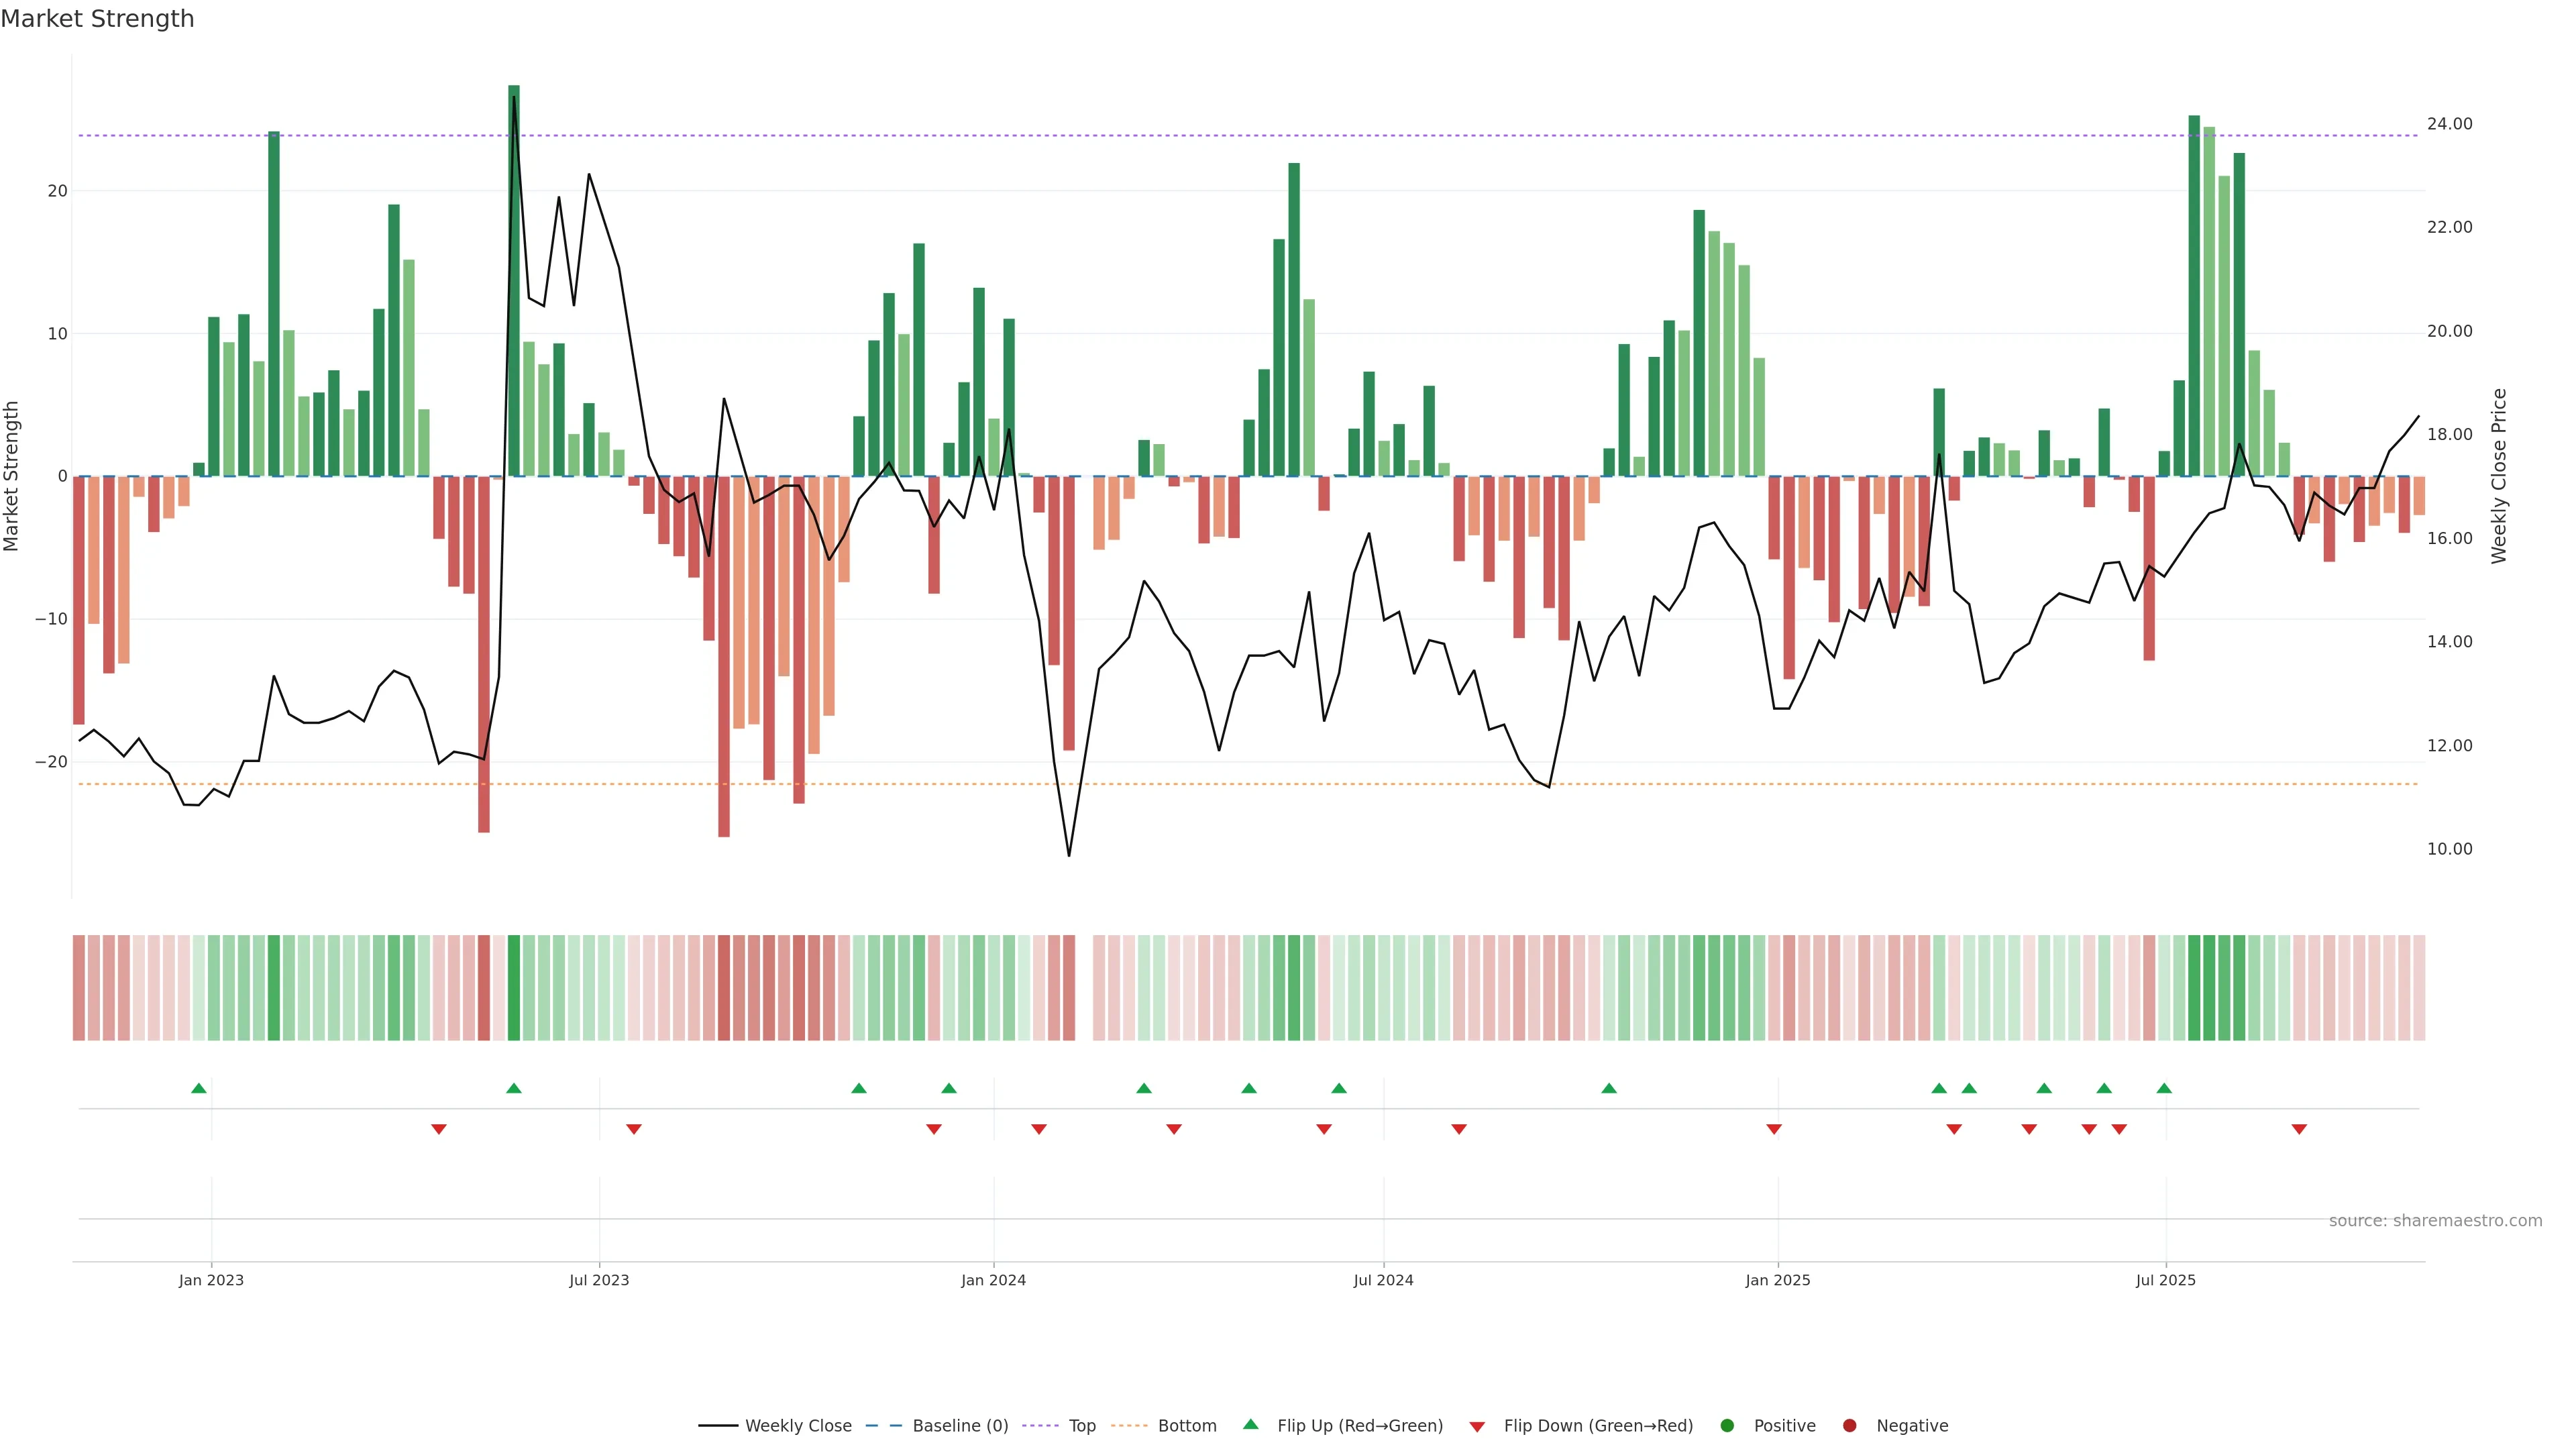Image resolution: width=2576 pixels, height=1449 pixels.
Task: Click the red flip-down marker just before Jan 2025
Action: click(x=1774, y=1129)
